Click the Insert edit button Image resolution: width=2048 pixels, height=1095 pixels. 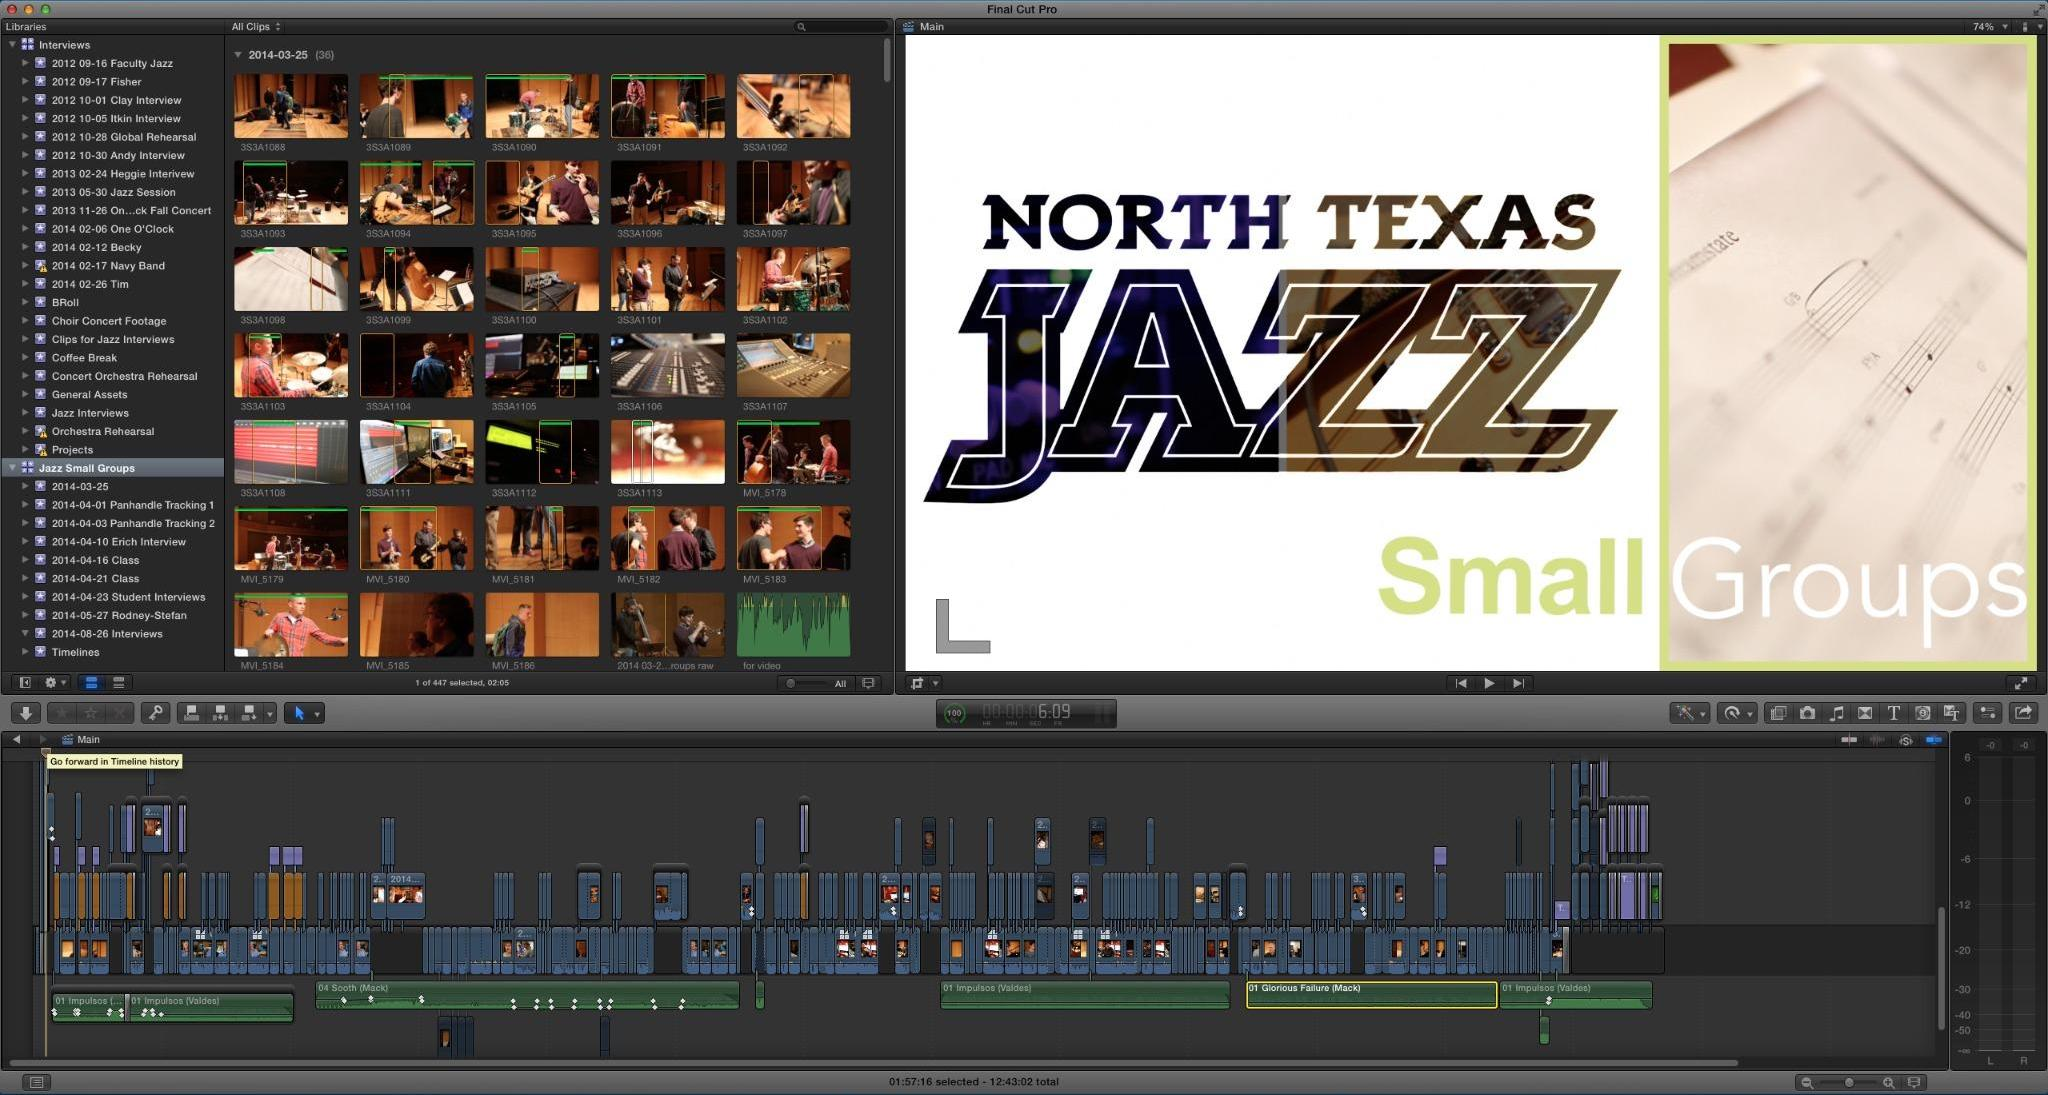tap(220, 713)
